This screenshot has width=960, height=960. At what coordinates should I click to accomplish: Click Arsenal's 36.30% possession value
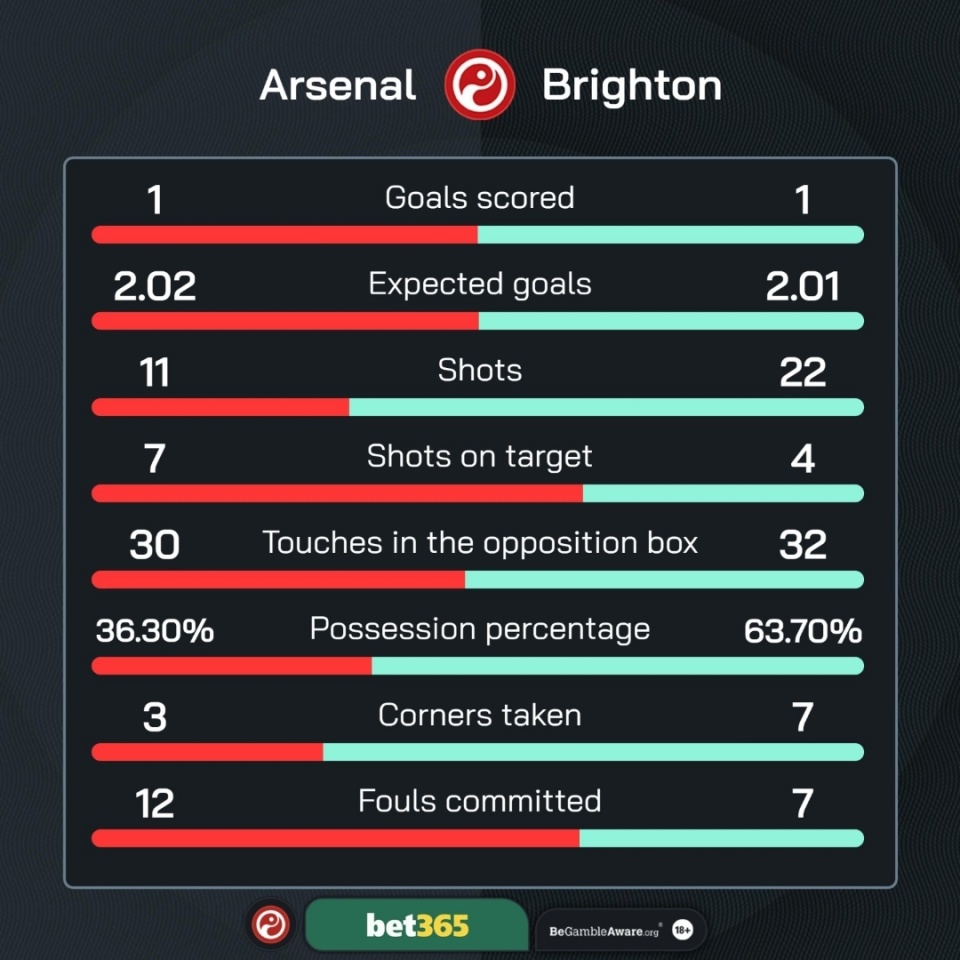pos(155,631)
